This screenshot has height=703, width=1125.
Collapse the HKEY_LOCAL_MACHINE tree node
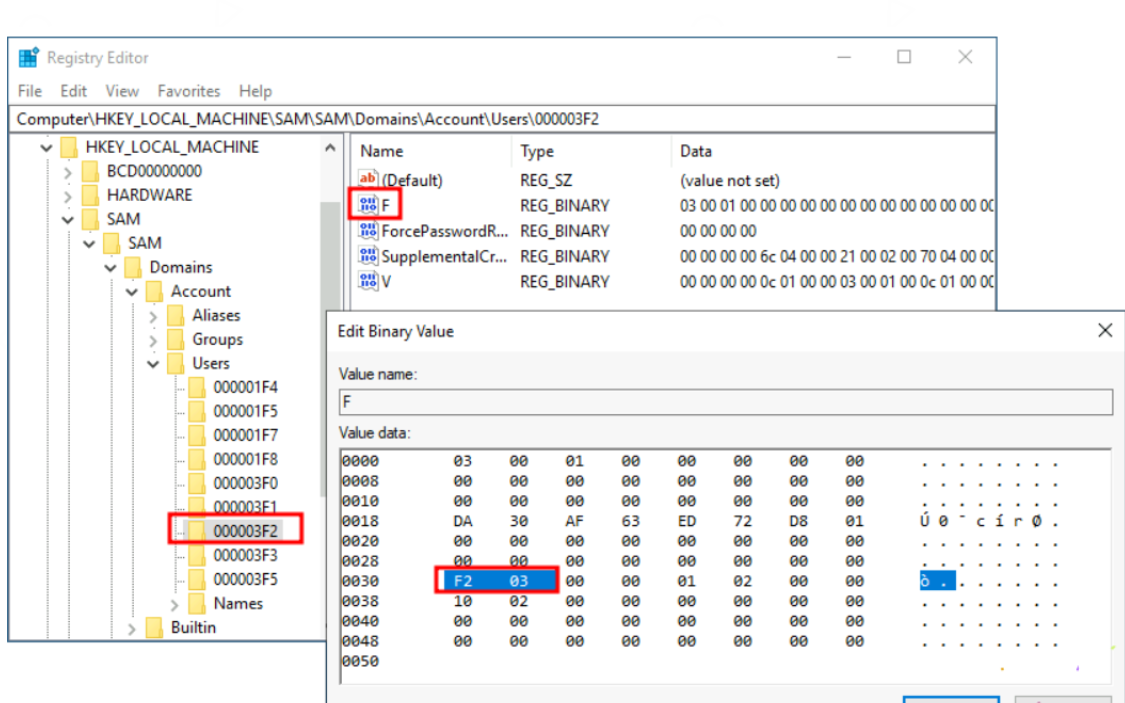pyautogui.click(x=47, y=148)
